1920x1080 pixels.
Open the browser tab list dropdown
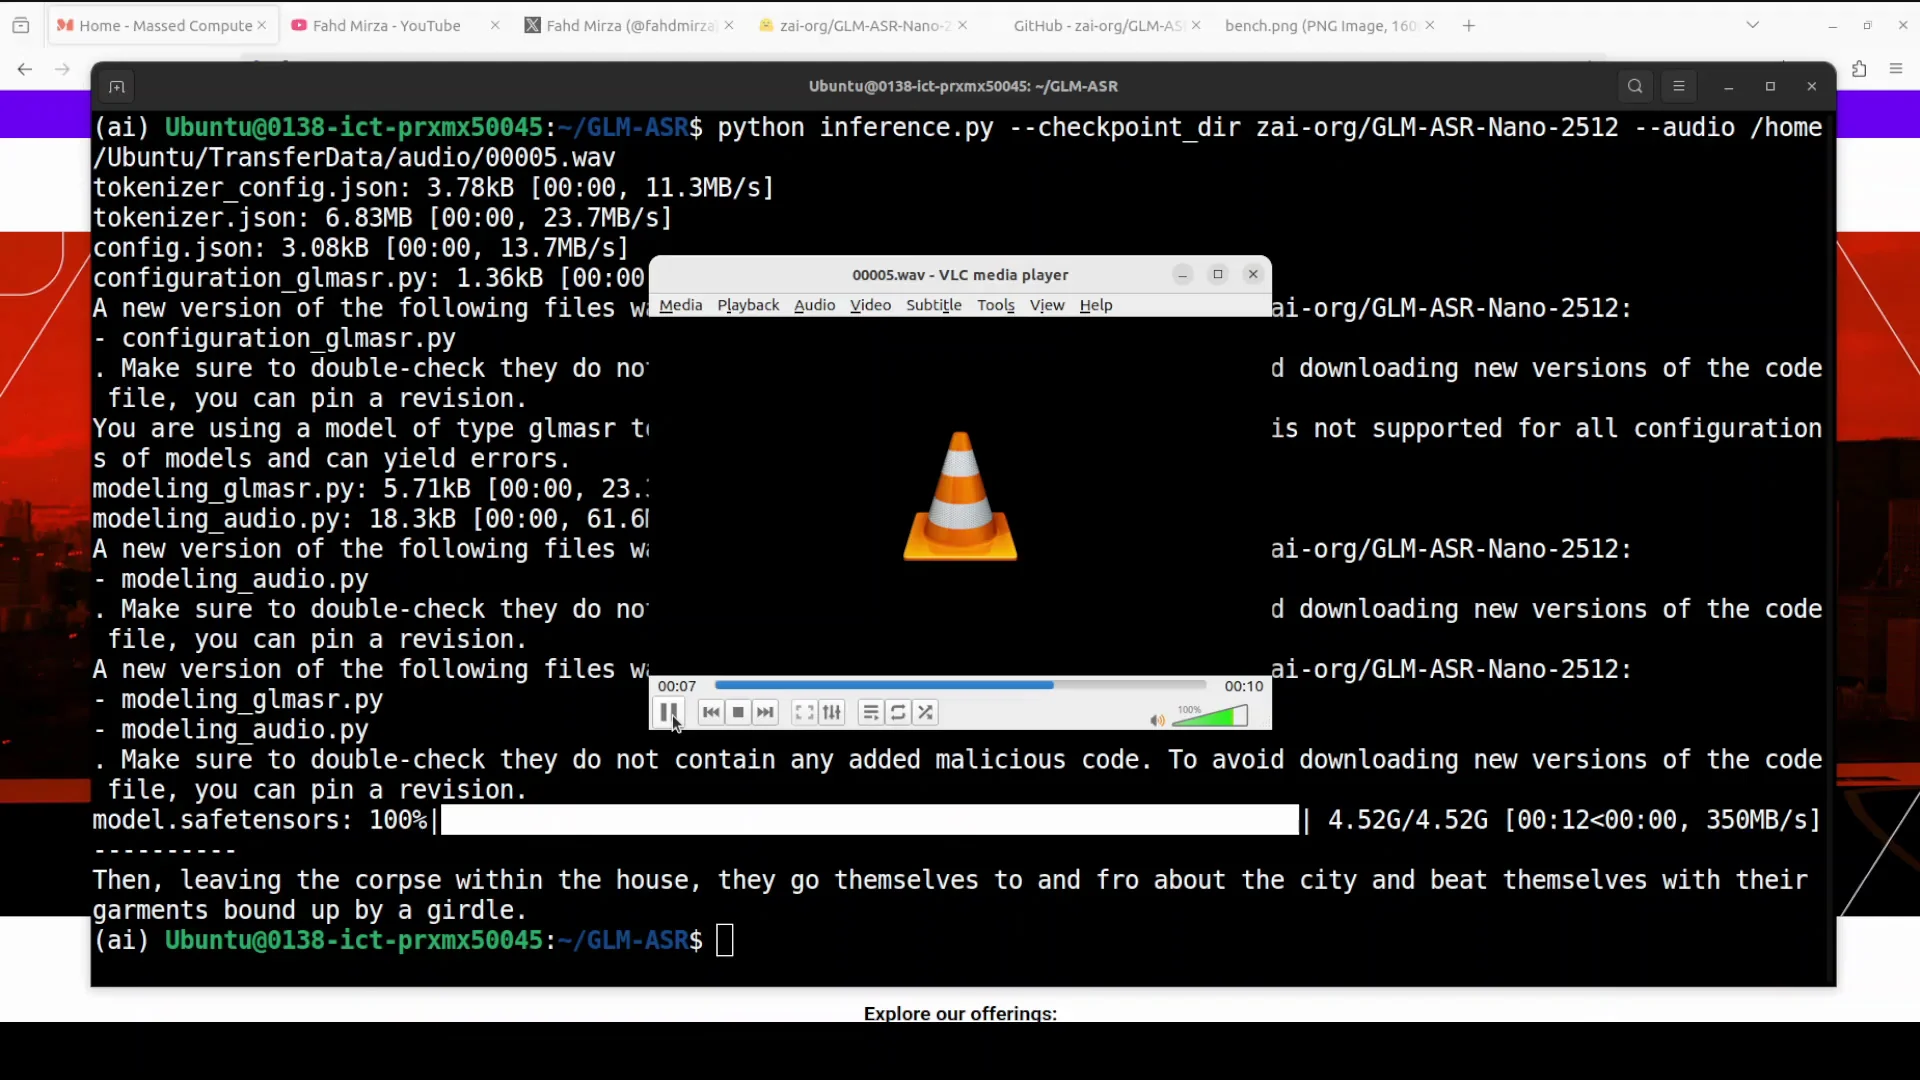pos(1753,24)
